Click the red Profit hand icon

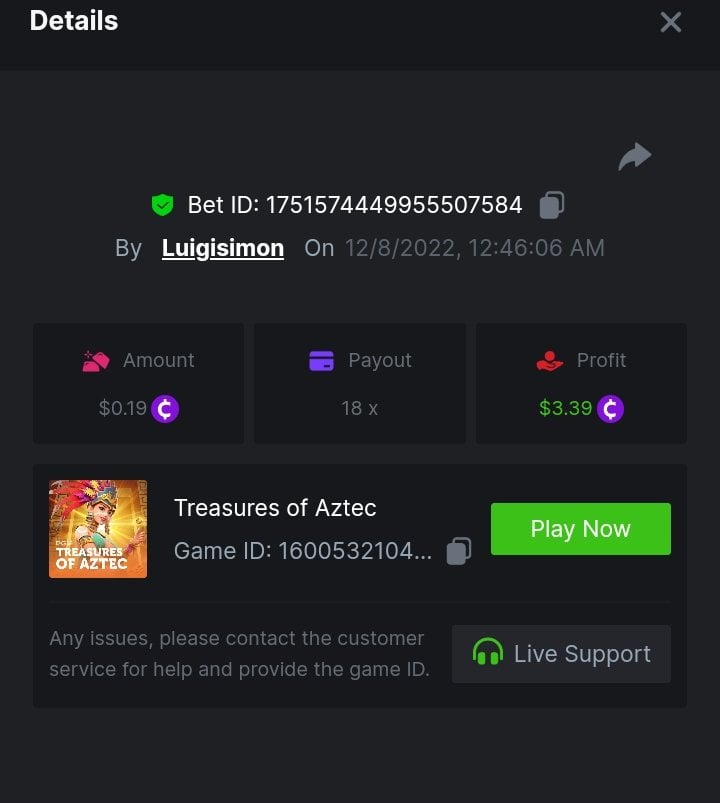(x=550, y=361)
